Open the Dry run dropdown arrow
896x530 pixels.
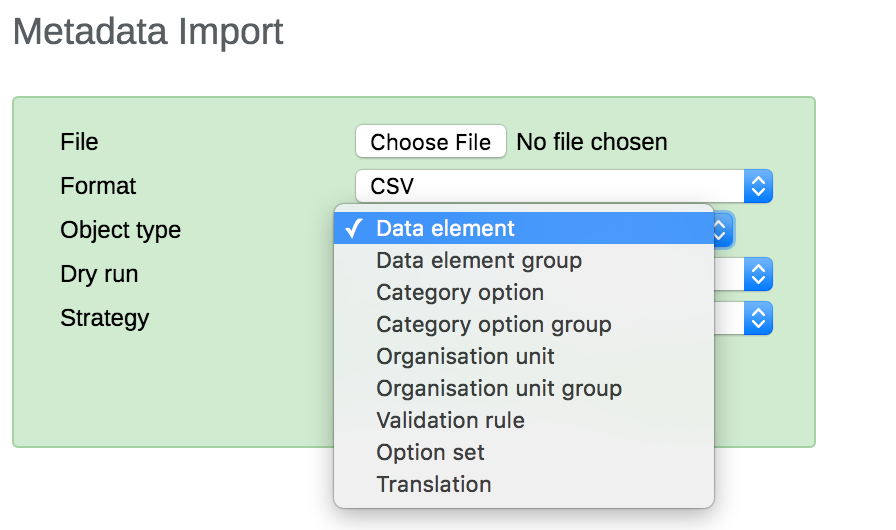click(759, 274)
